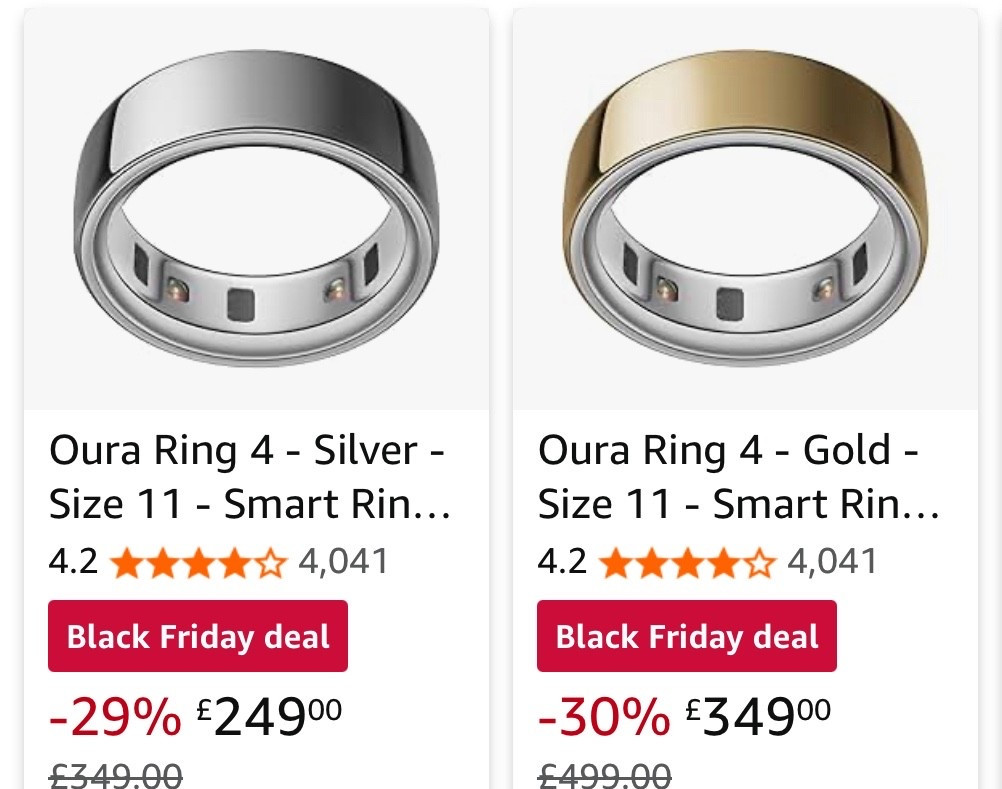Click the first orange star under Silver ring
Screen dimensions: 1002x789
[128, 562]
